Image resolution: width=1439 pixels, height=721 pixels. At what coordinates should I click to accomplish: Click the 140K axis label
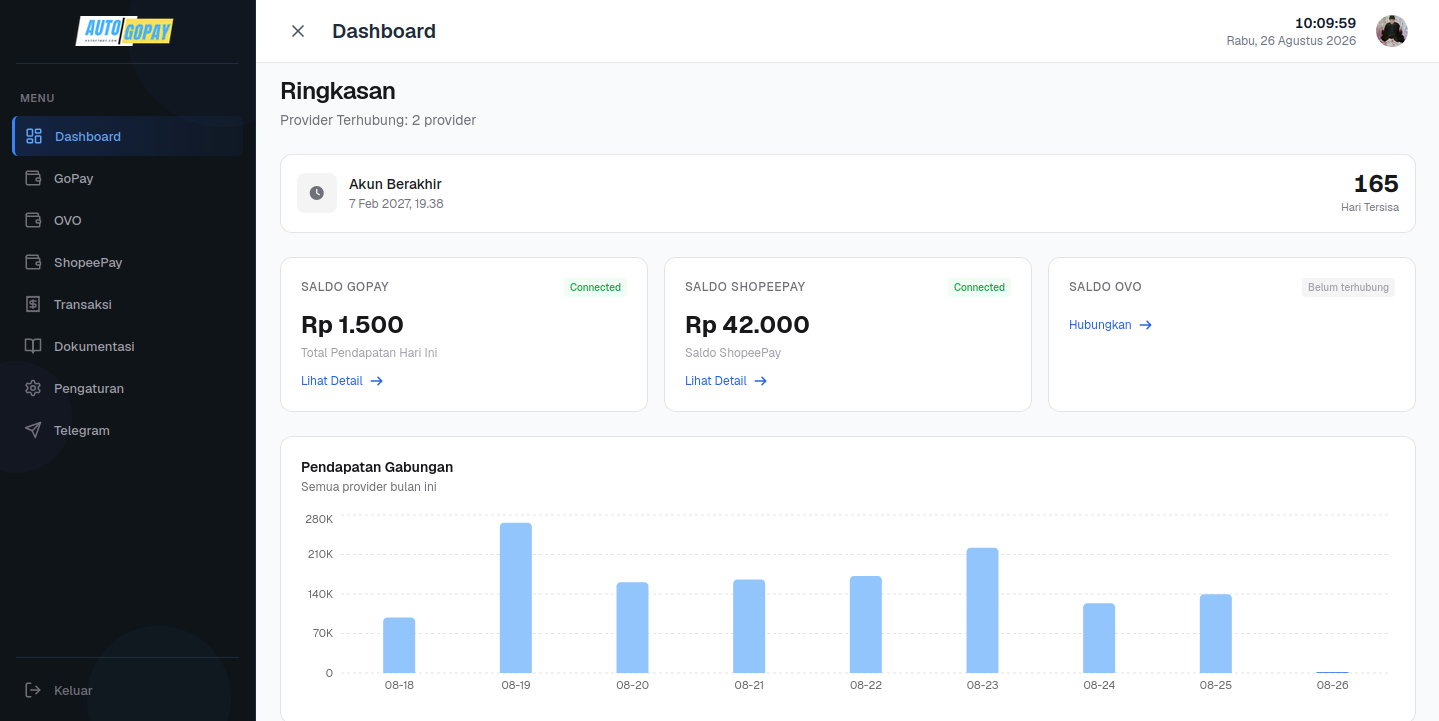[320, 594]
